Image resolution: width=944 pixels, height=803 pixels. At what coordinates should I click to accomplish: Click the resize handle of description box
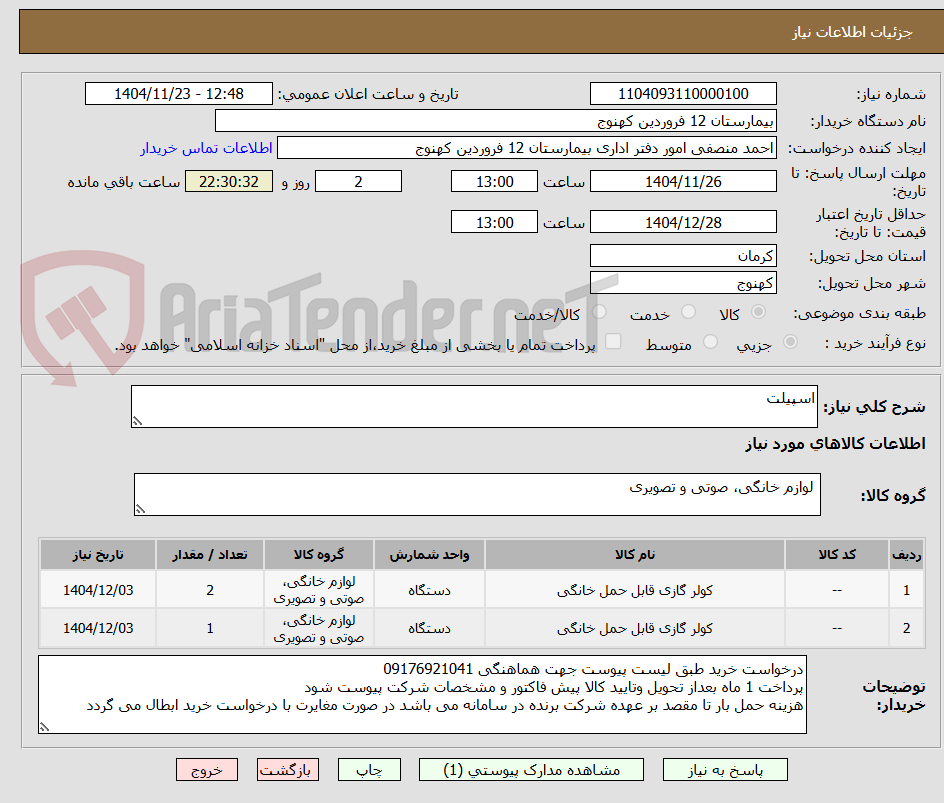[137, 421]
